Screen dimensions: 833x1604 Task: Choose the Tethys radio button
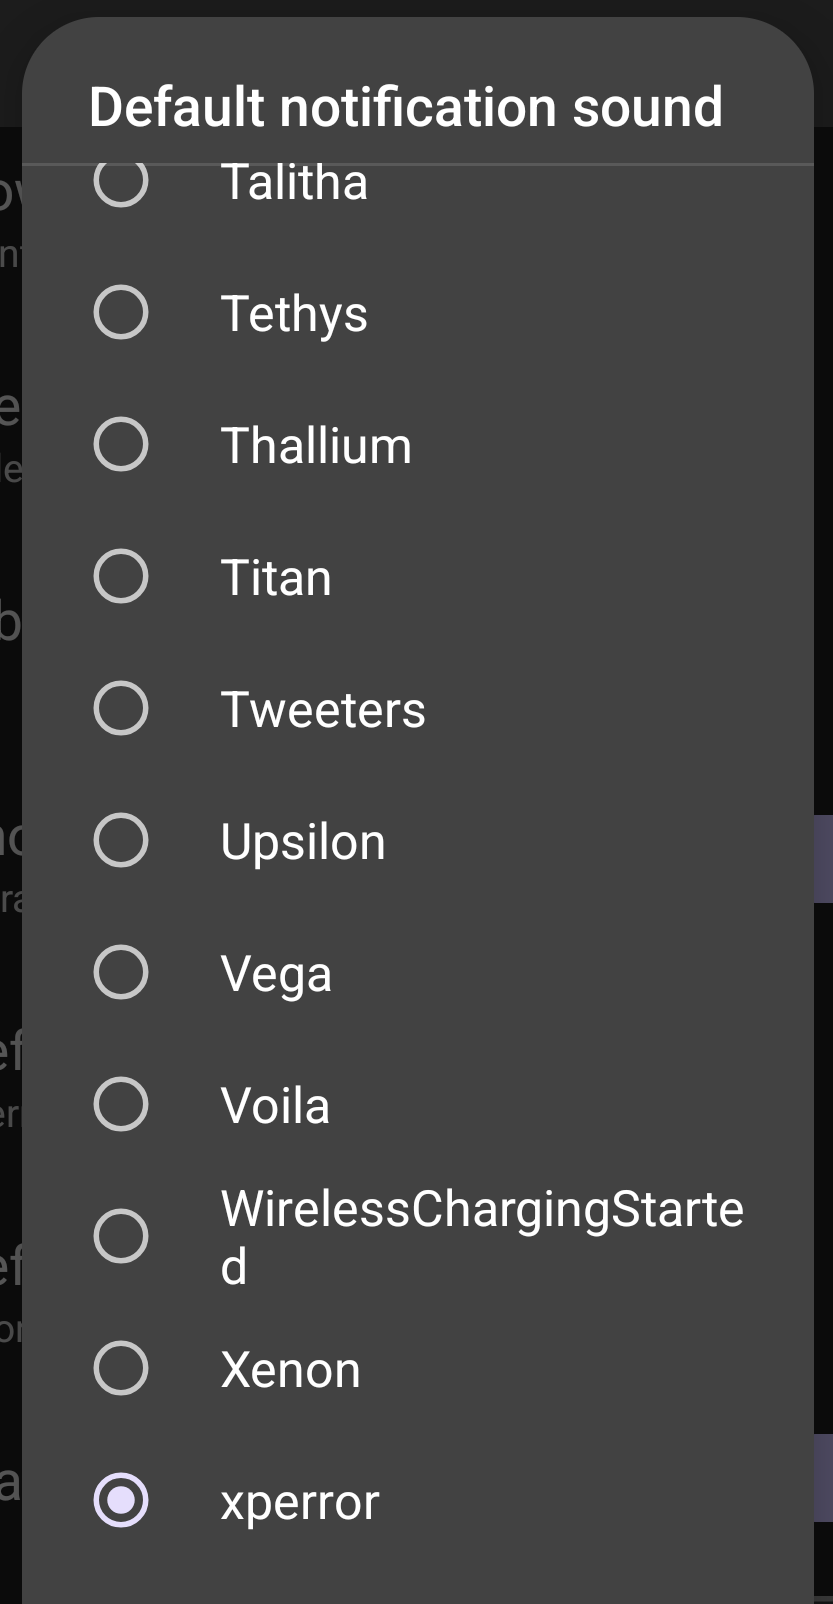tap(121, 312)
